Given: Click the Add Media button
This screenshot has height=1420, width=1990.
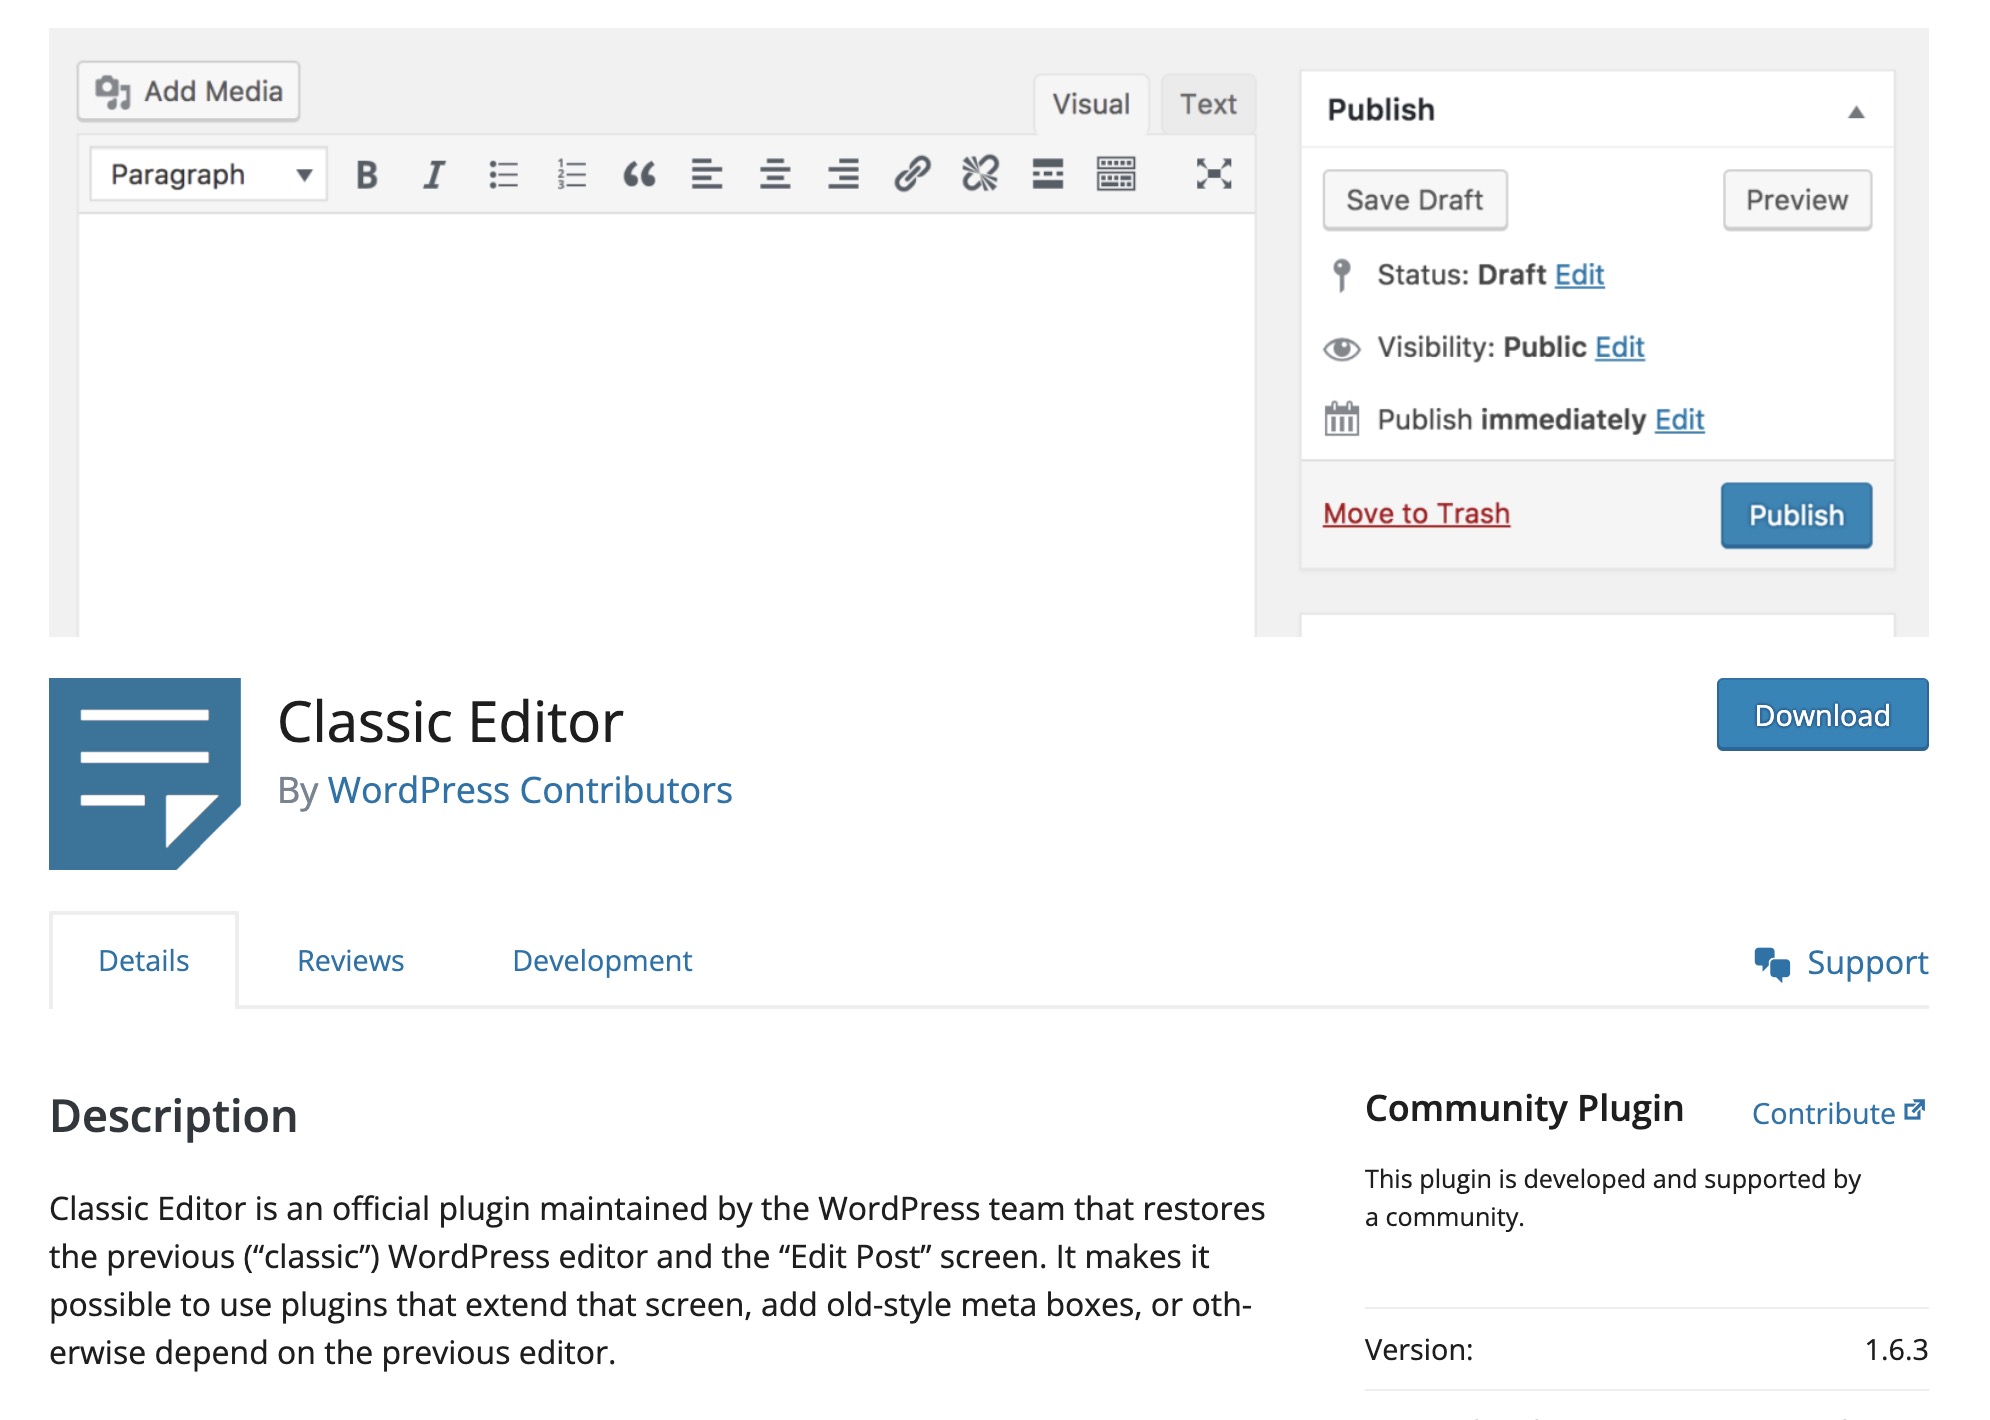Looking at the screenshot, I should click(189, 91).
